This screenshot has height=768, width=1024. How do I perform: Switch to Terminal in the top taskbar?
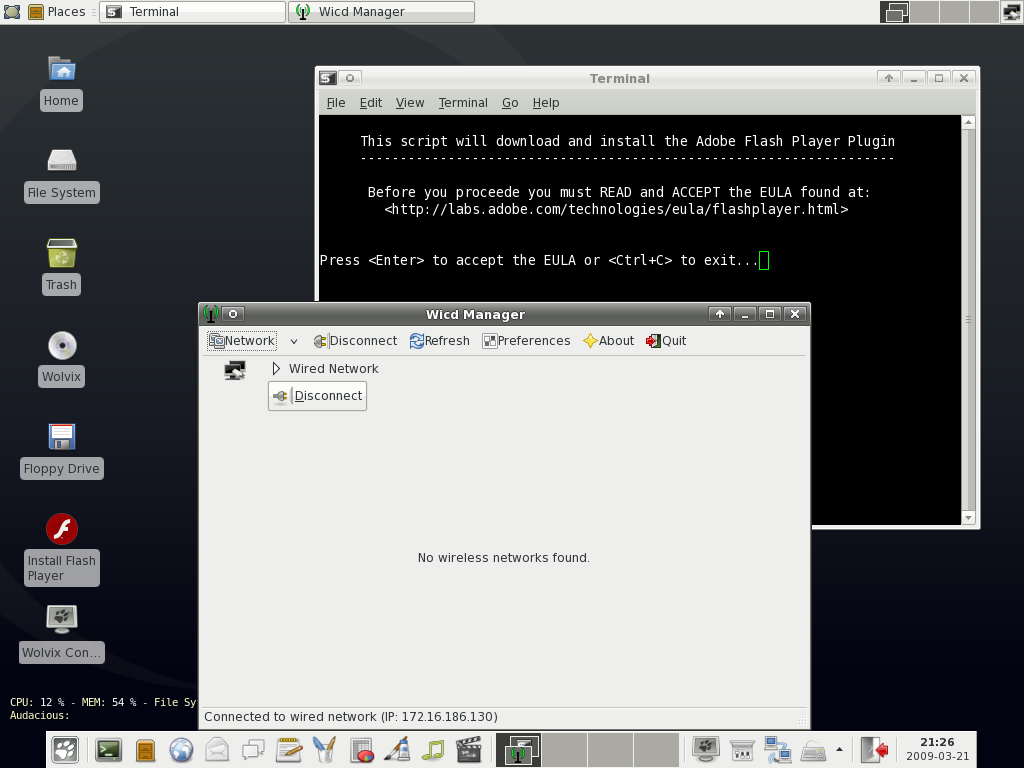click(192, 12)
